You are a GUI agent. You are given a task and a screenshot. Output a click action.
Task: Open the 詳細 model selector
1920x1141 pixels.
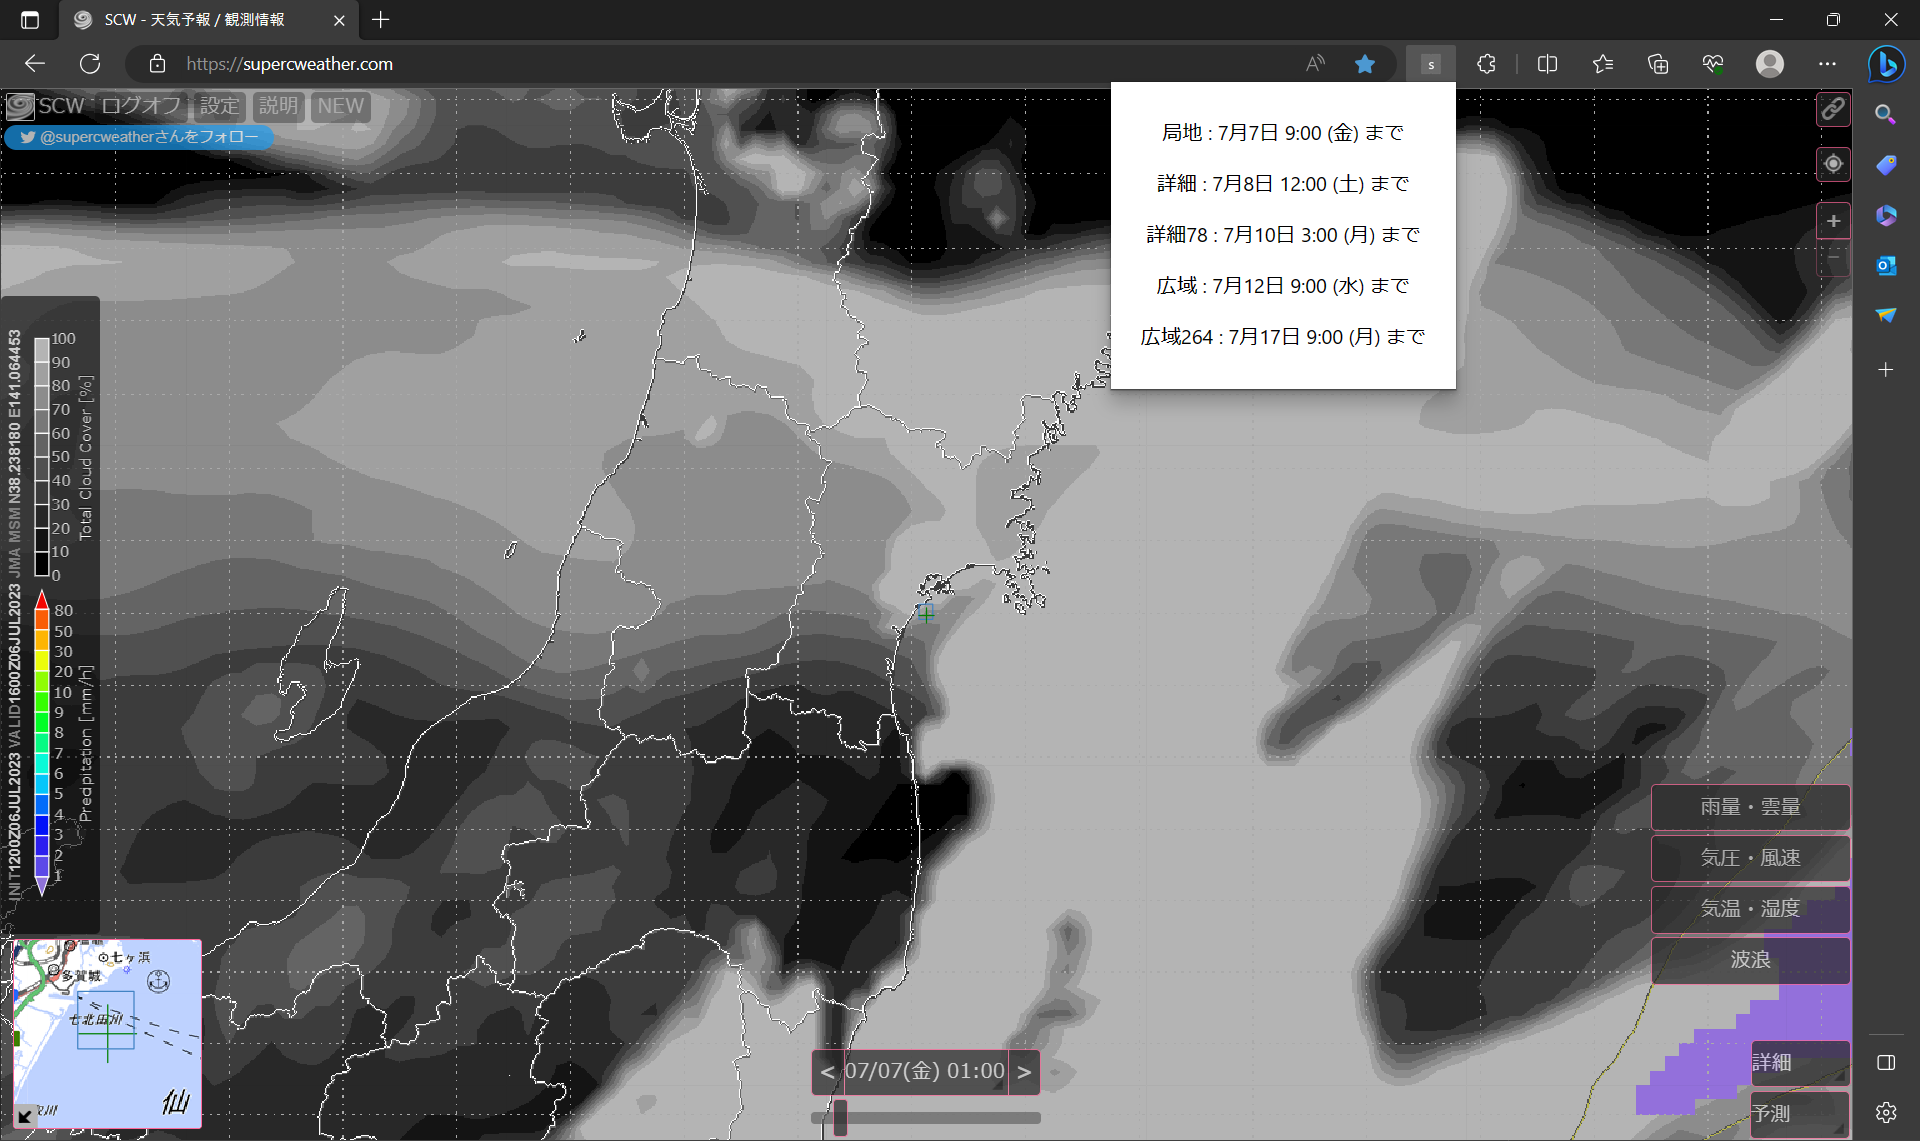click(x=1798, y=1062)
